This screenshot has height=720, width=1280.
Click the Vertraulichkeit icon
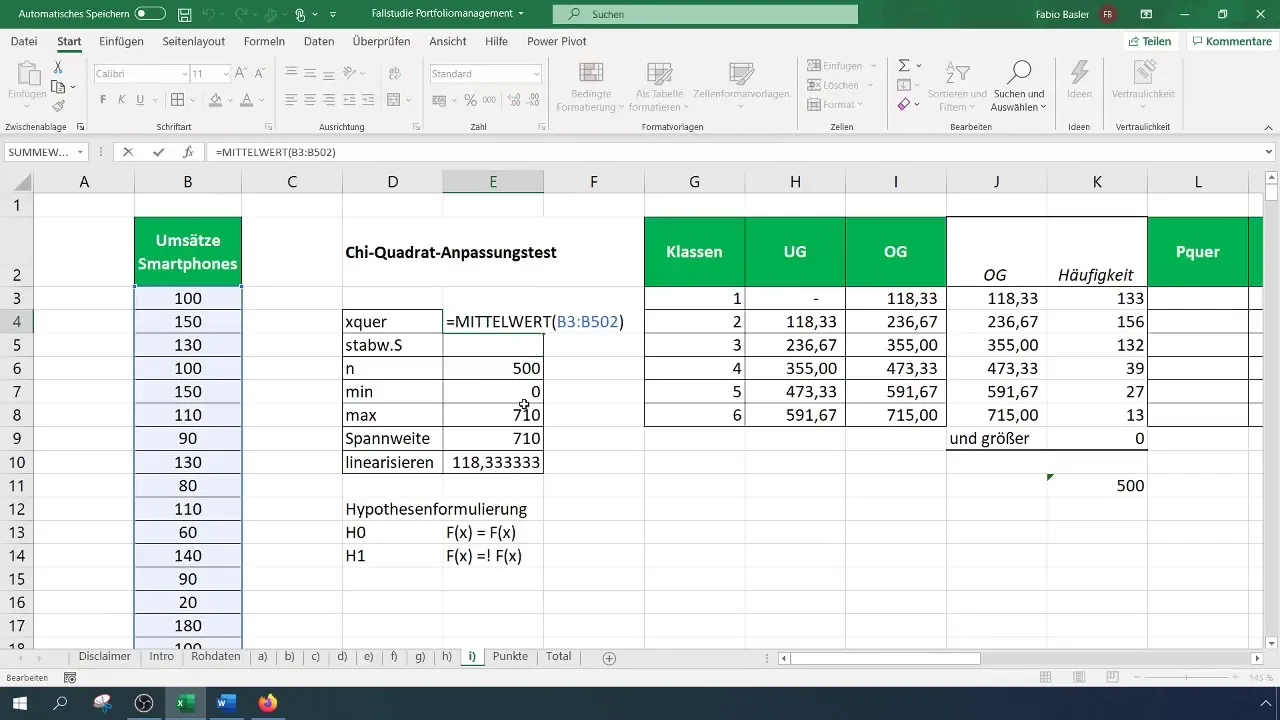pos(1143,72)
